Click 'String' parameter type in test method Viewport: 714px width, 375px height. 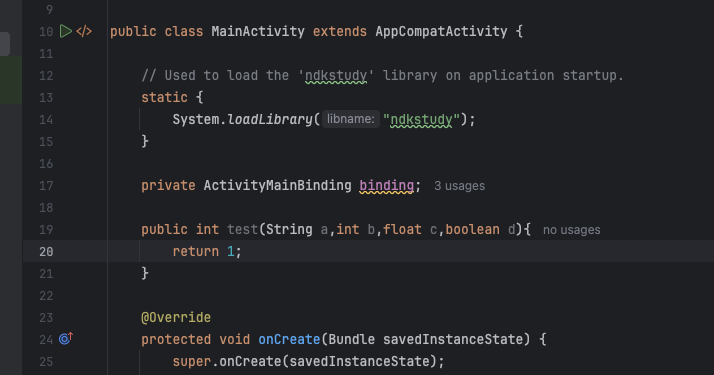pyautogui.click(x=289, y=229)
